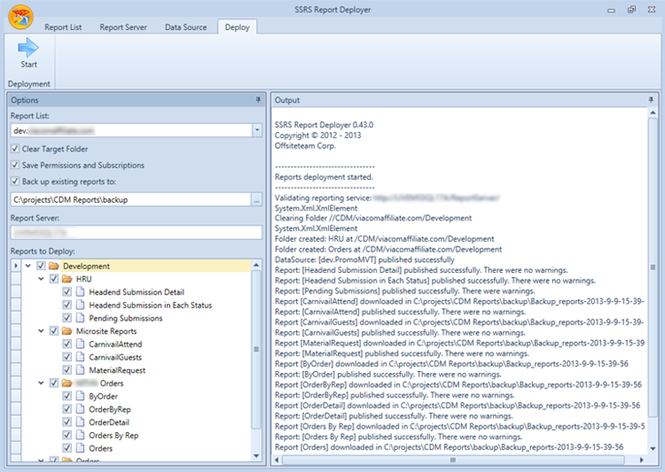Viewport: 665px width, 472px height.
Task: Click the 'Folder created: HRU' output line
Action: click(x=384, y=239)
